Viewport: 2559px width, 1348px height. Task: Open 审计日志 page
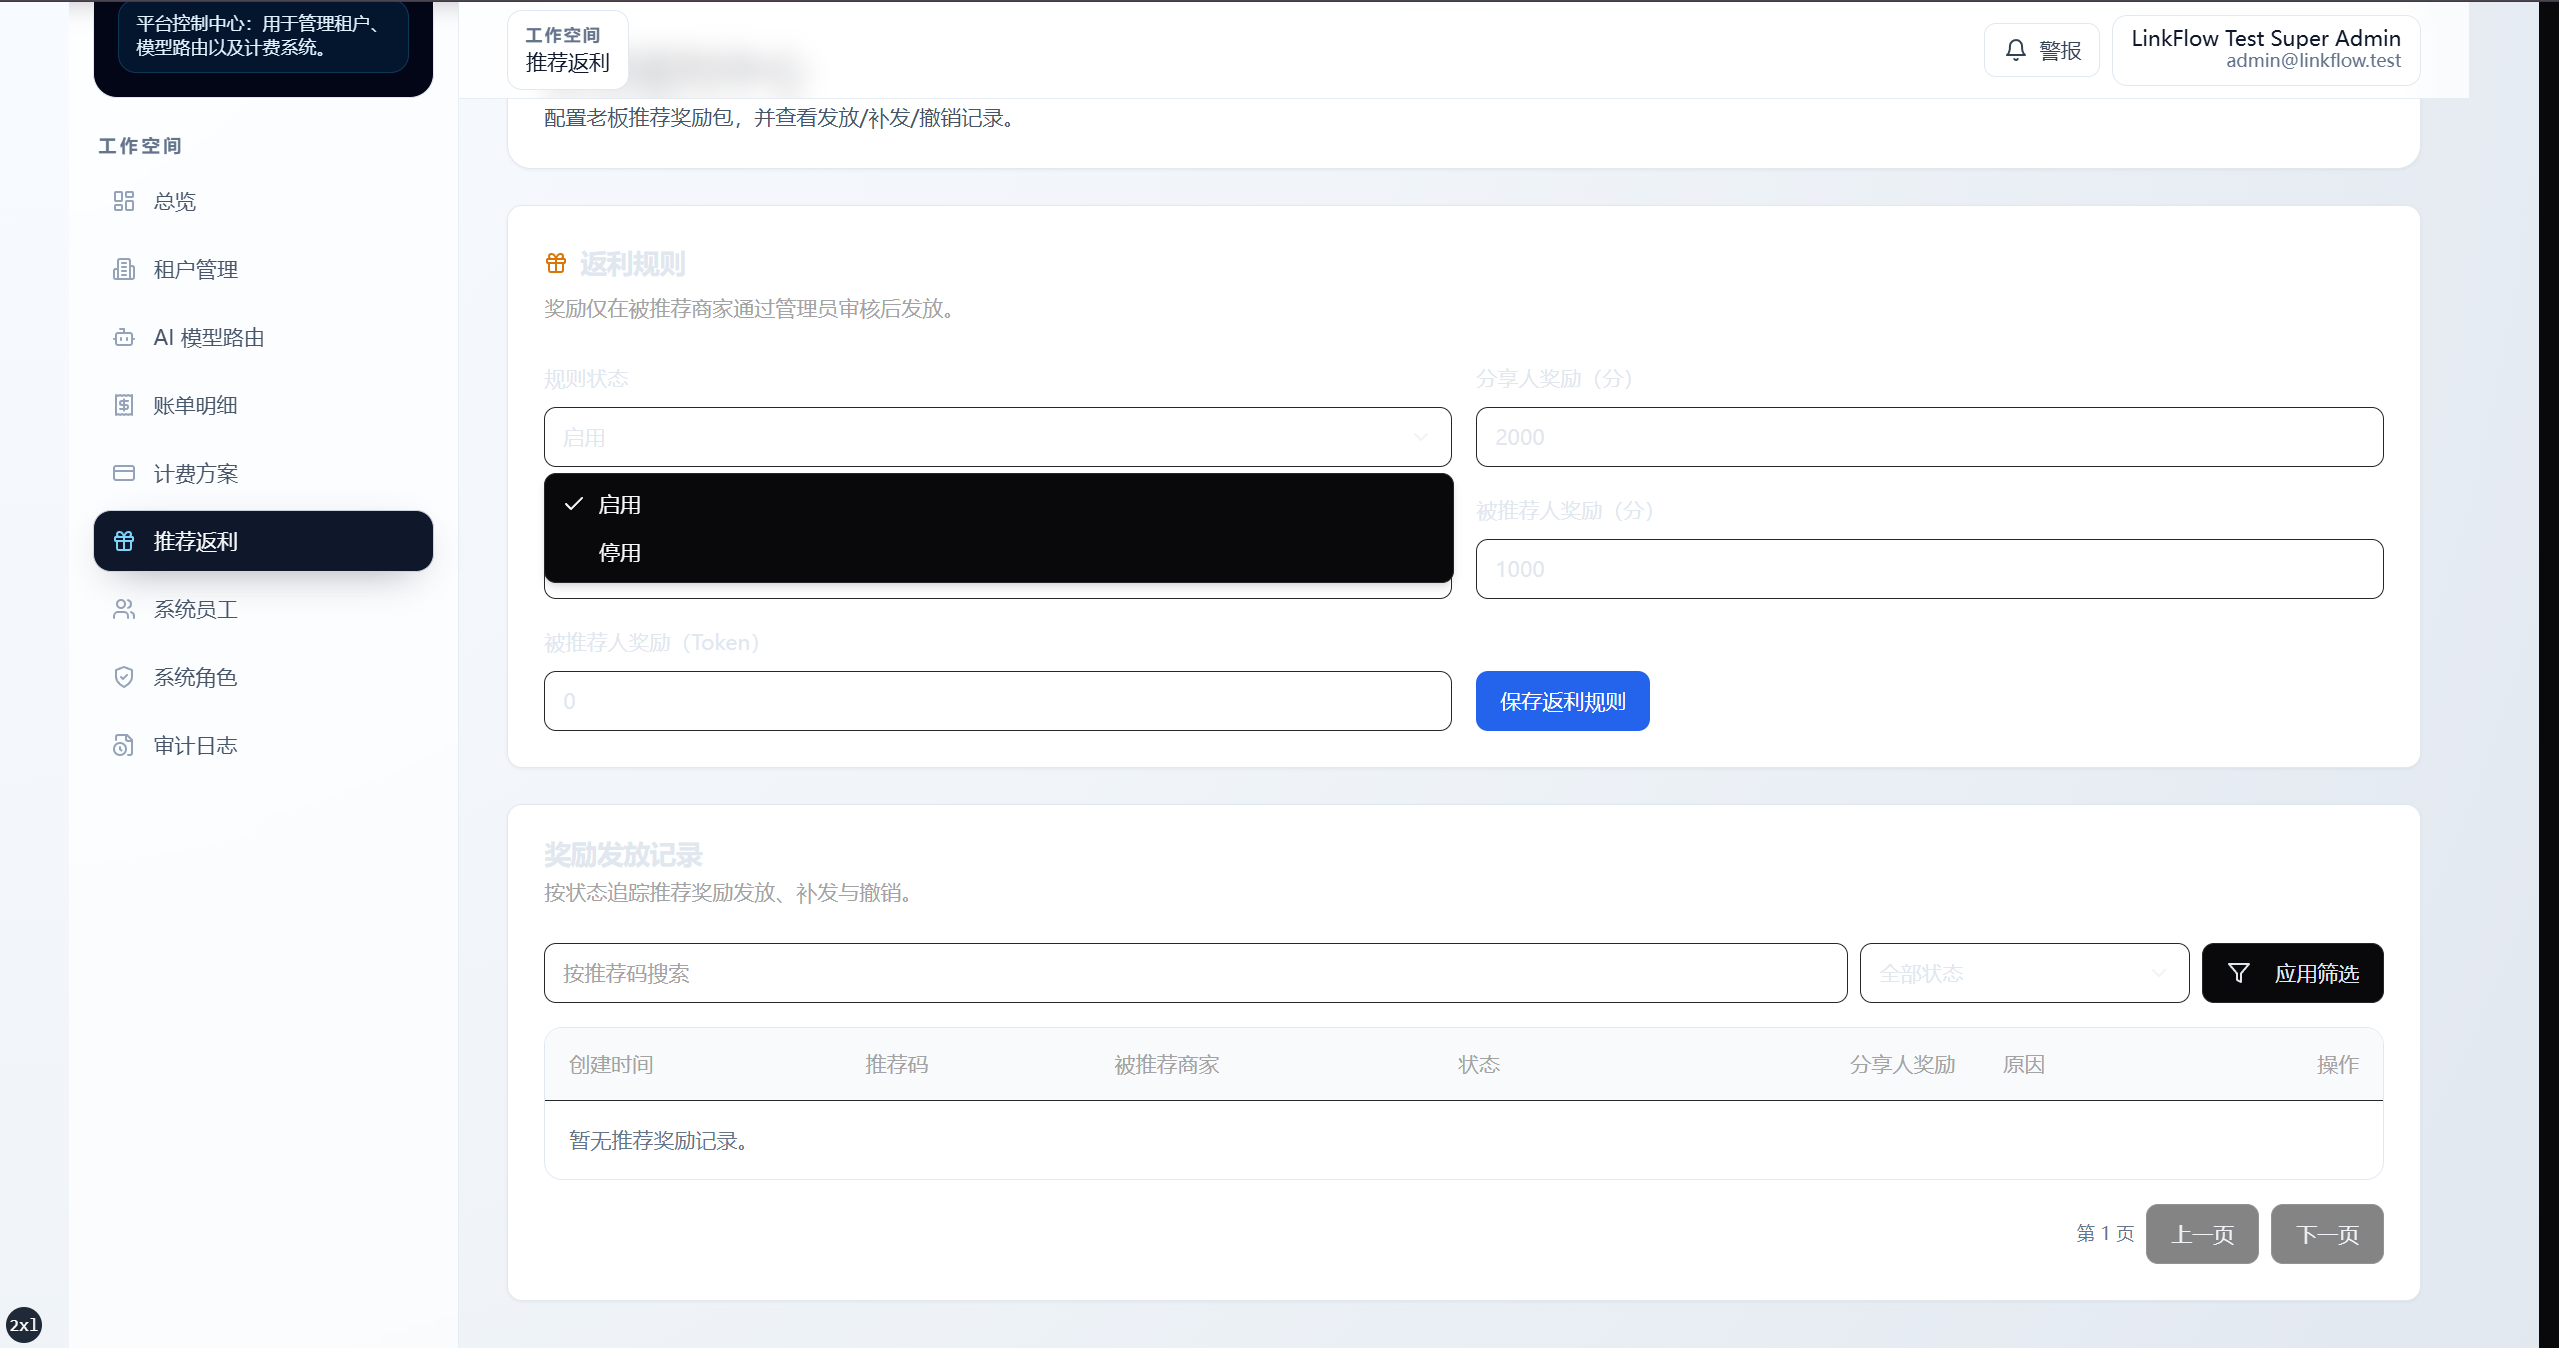tap(263, 746)
